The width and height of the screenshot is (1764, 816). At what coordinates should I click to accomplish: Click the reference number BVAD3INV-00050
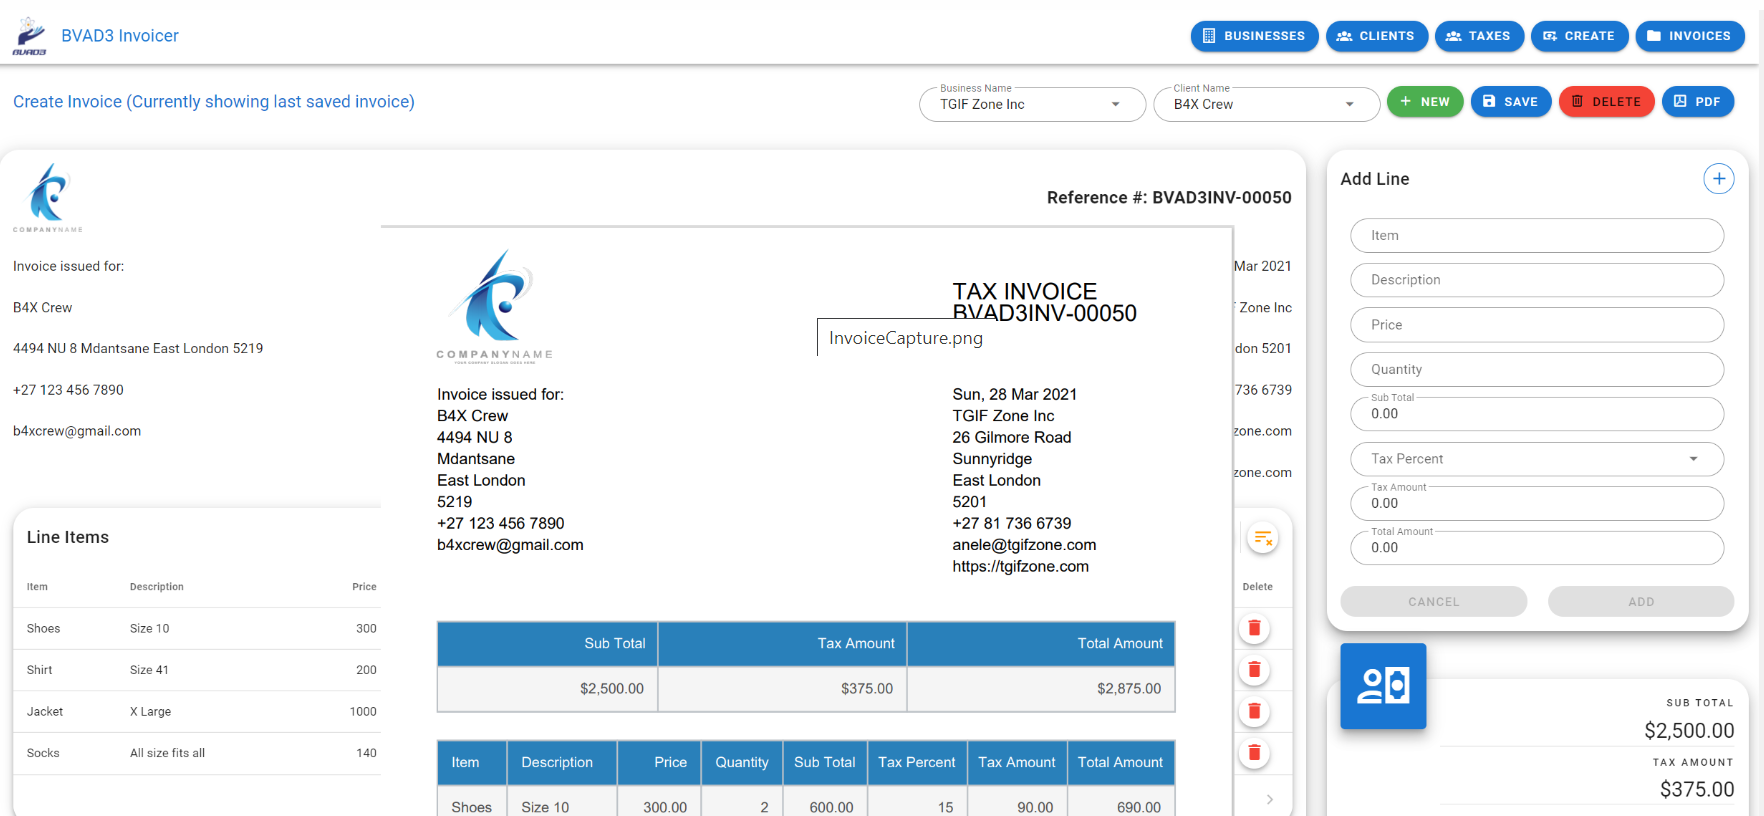click(1222, 198)
